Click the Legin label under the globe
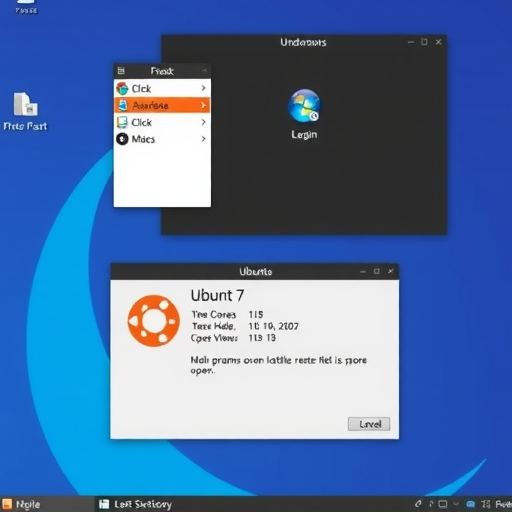512x512 pixels. 304,135
